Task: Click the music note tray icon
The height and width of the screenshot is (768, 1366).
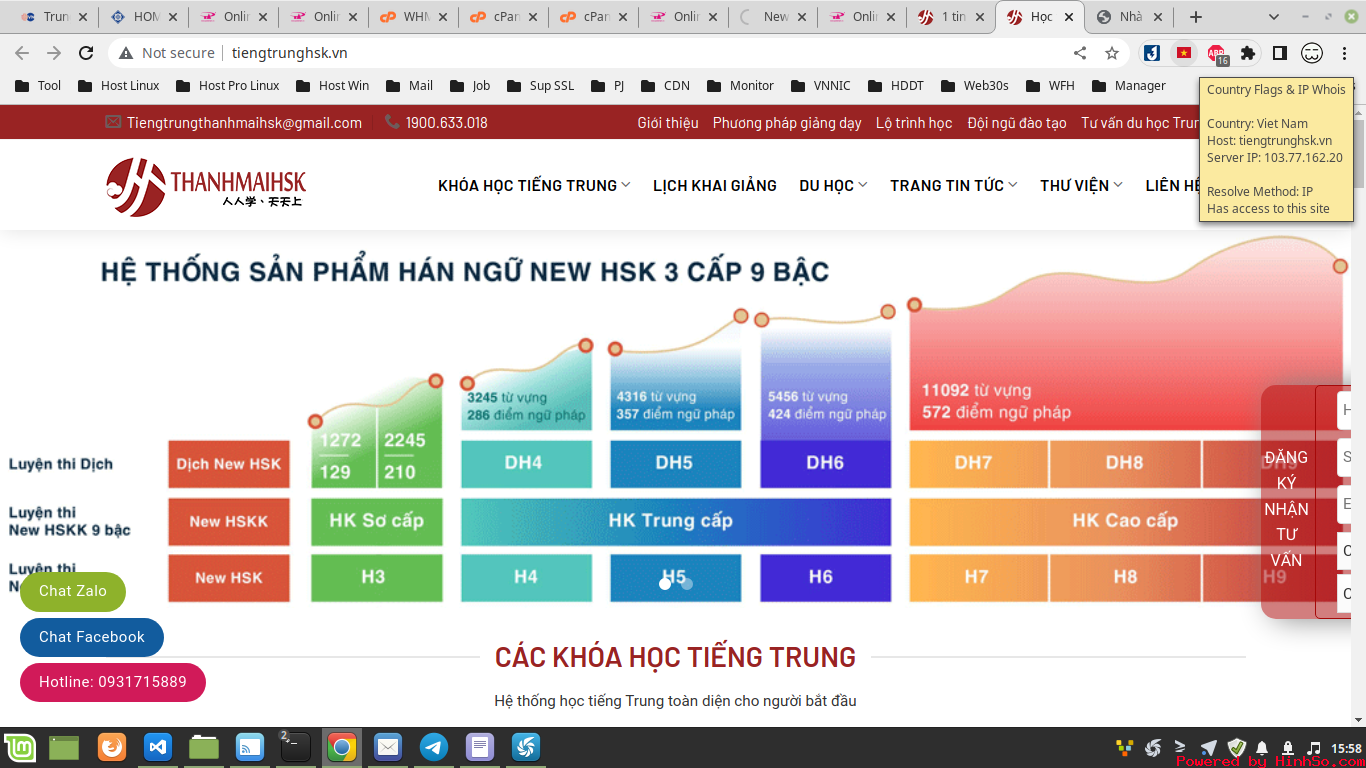Action: coord(1314,748)
